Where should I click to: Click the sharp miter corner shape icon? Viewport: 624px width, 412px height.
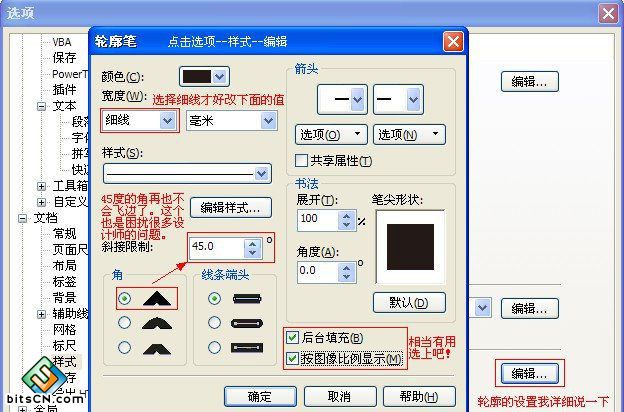157,299
